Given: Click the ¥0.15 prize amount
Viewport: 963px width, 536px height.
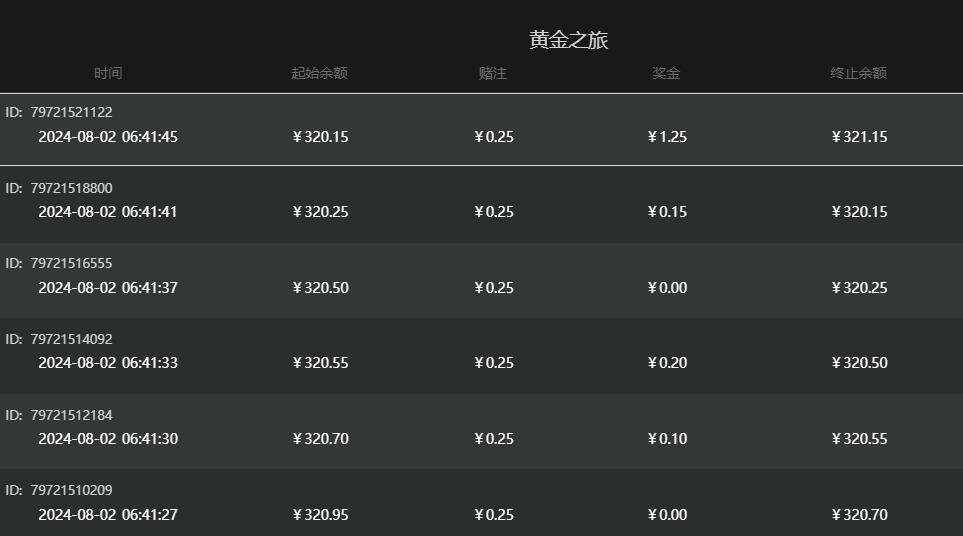Looking at the screenshot, I should click(667, 212).
